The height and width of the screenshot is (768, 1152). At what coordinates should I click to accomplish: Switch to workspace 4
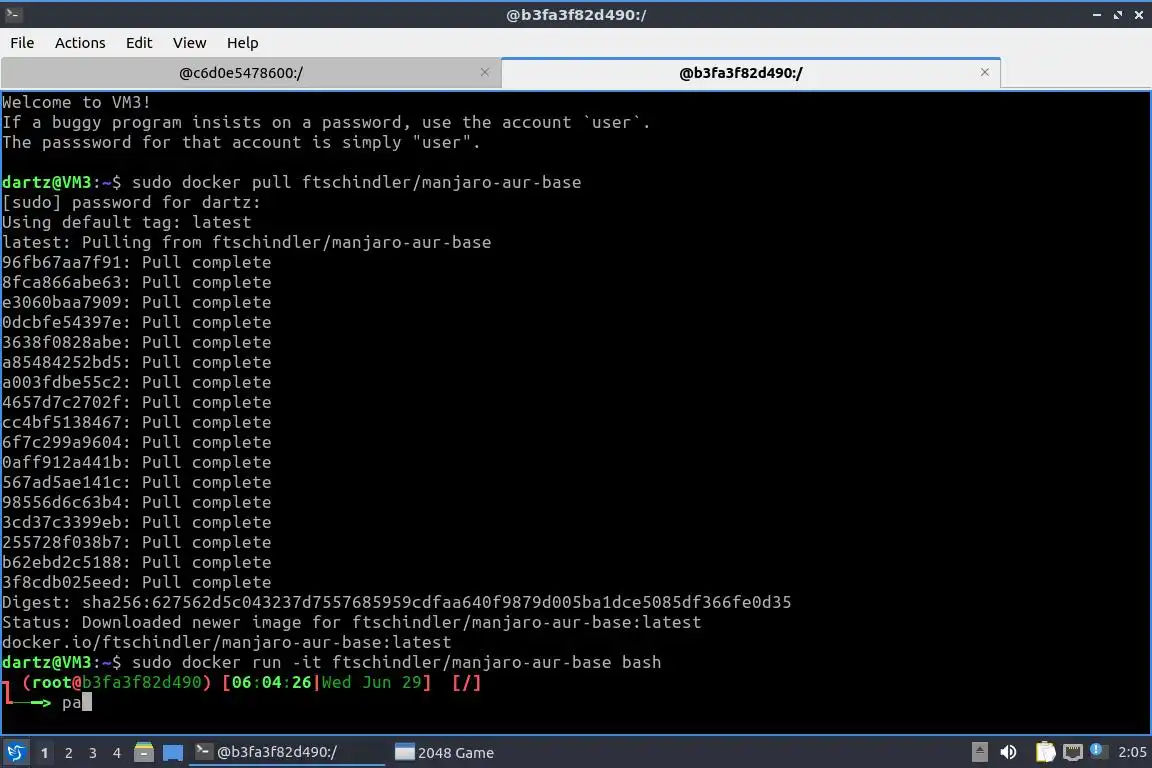pyautogui.click(x=117, y=753)
